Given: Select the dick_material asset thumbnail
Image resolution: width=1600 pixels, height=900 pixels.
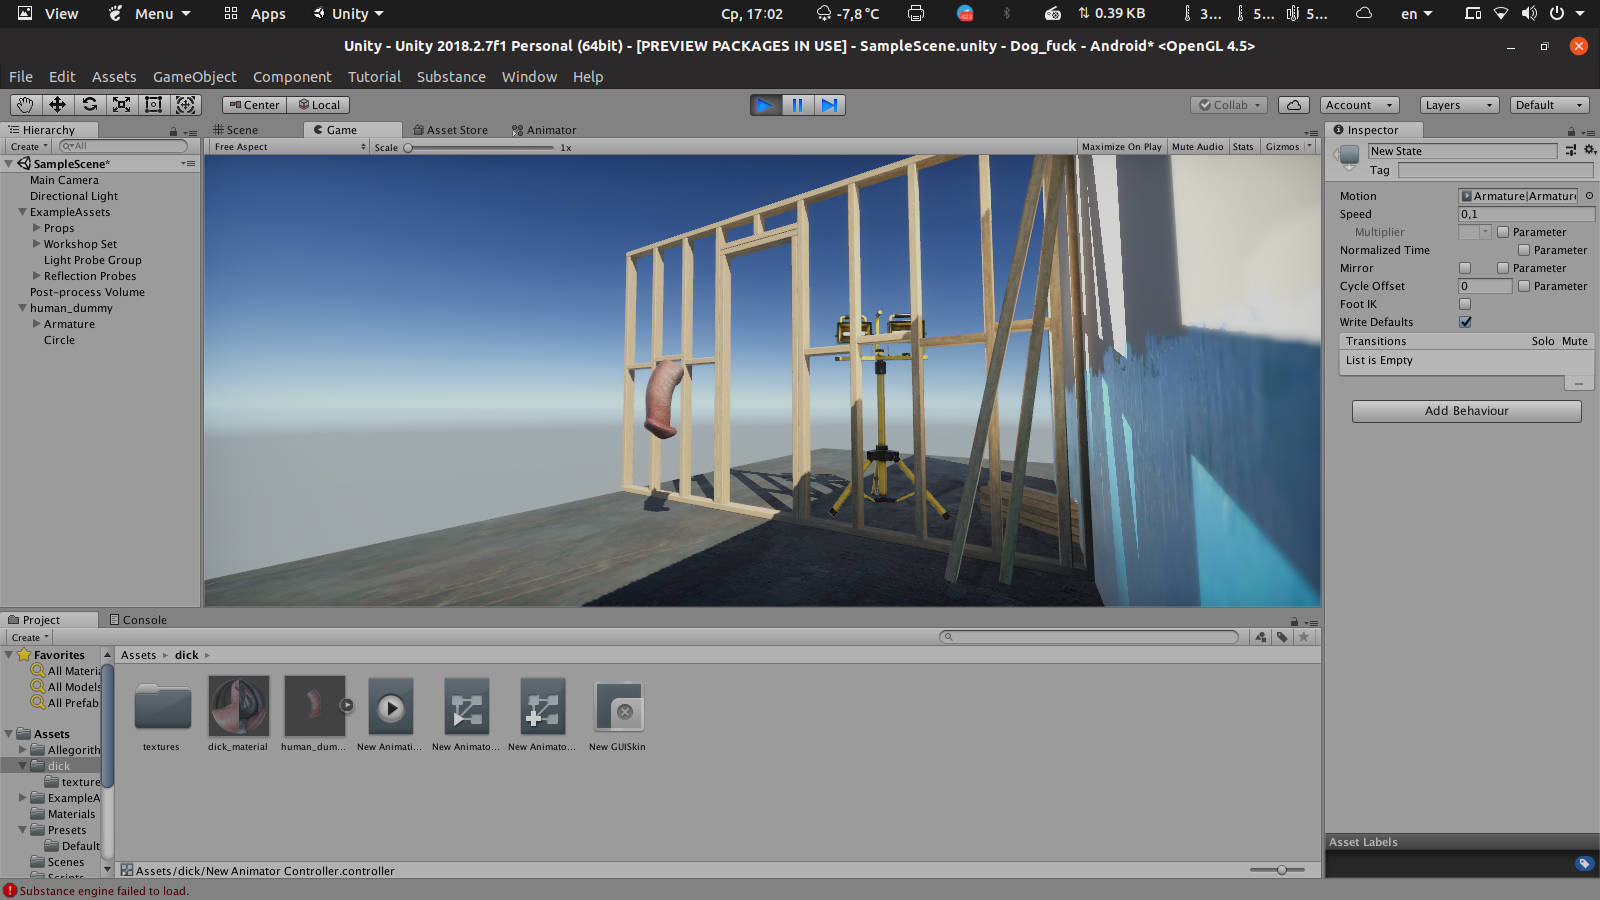Looking at the screenshot, I should pyautogui.click(x=238, y=706).
